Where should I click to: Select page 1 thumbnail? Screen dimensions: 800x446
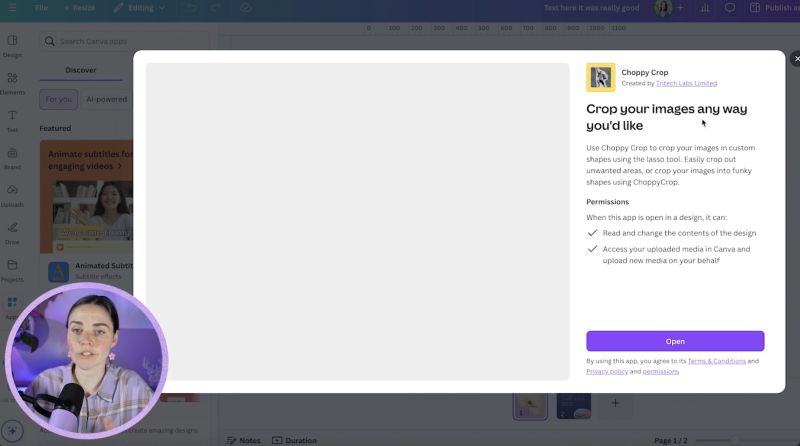click(530, 406)
